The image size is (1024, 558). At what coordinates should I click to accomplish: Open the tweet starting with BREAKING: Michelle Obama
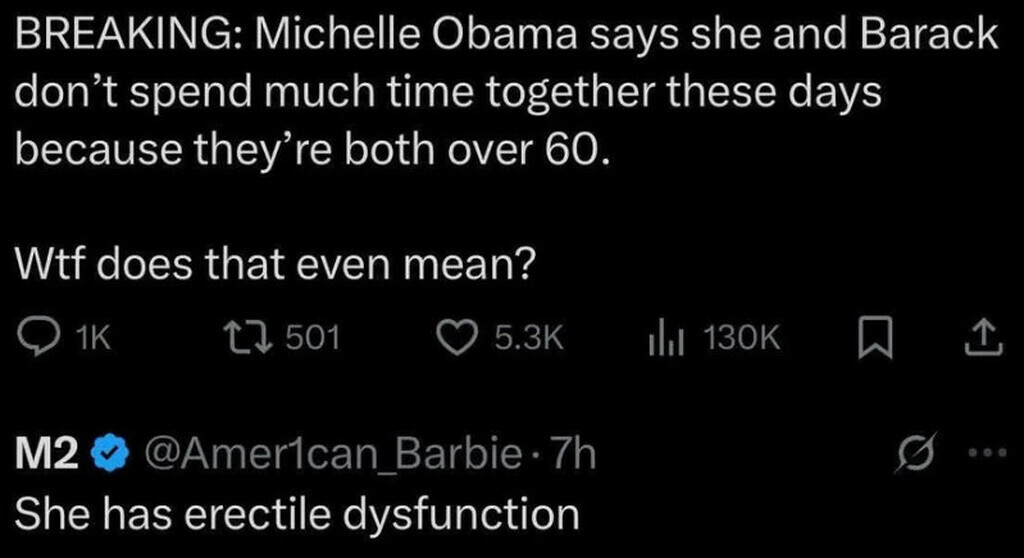tap(506, 91)
